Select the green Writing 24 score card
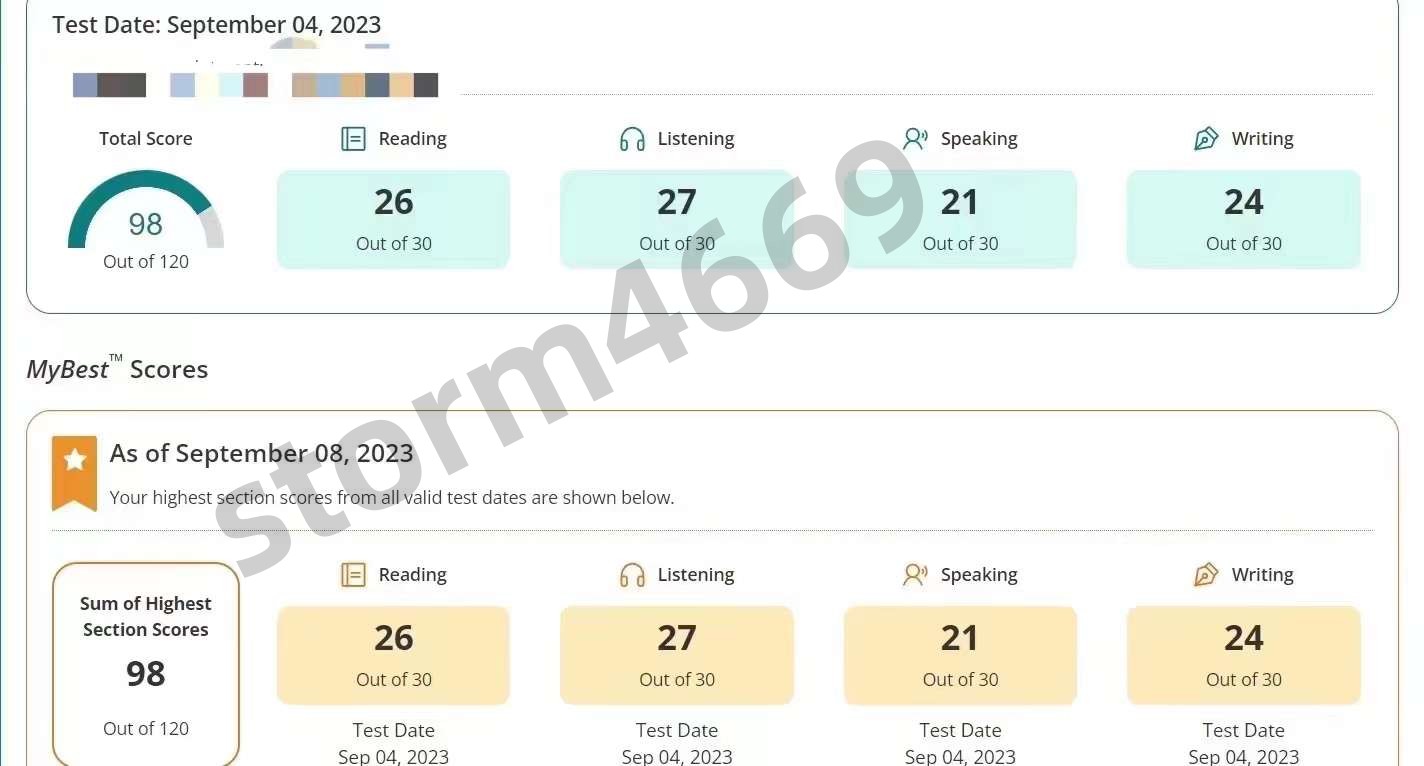1424x766 pixels. coord(1244,219)
